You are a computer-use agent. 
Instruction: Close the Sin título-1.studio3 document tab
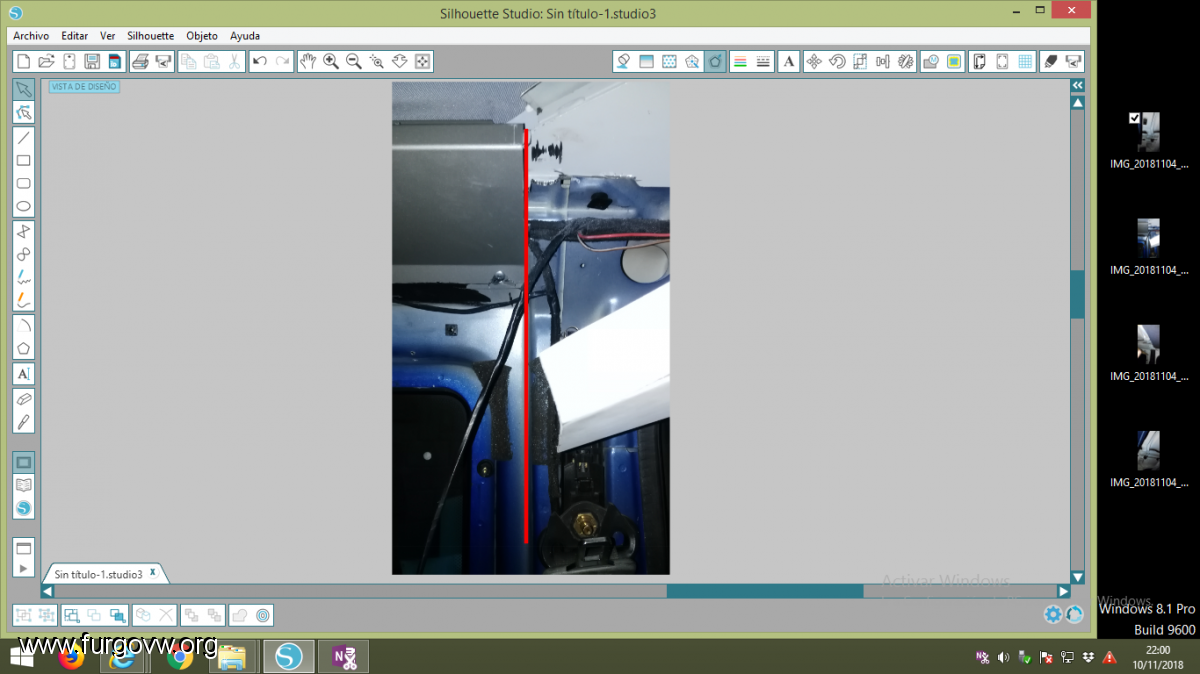[x=153, y=573]
